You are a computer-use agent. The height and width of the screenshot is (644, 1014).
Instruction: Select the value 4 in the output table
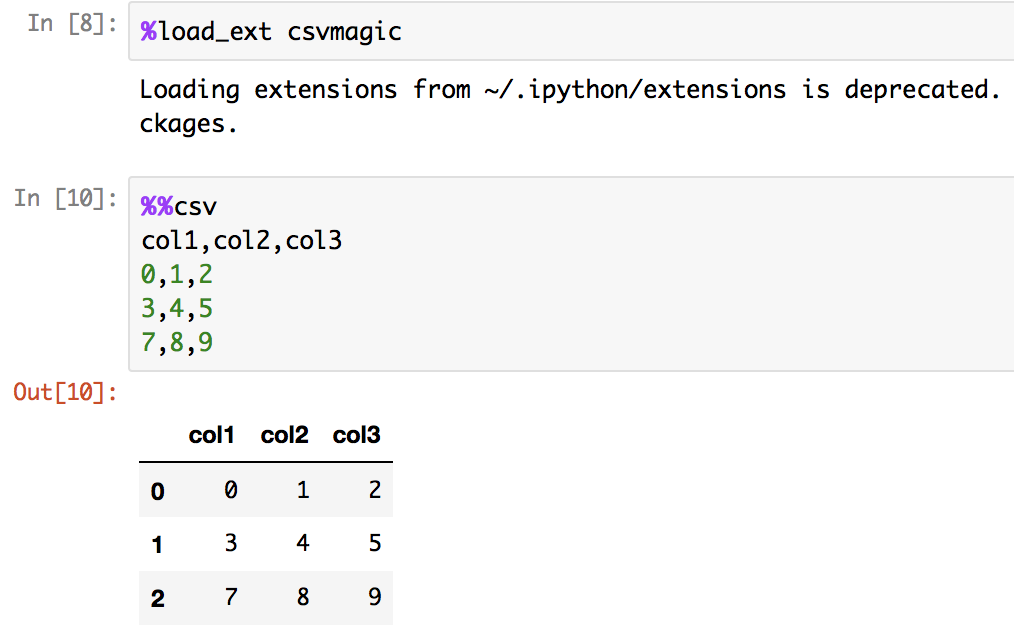pos(303,544)
